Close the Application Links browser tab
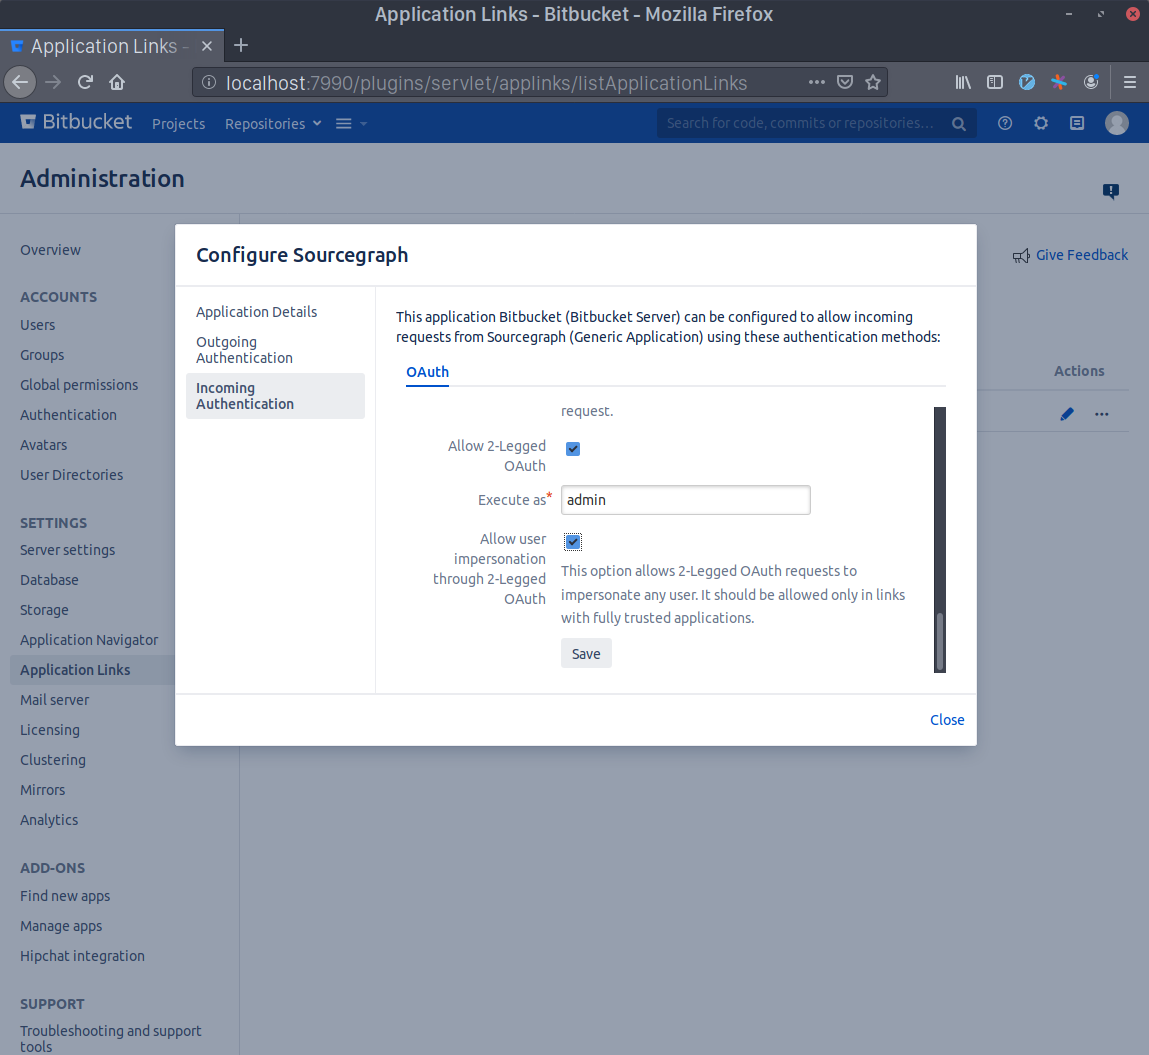This screenshot has height=1055, width=1149. coord(207,46)
